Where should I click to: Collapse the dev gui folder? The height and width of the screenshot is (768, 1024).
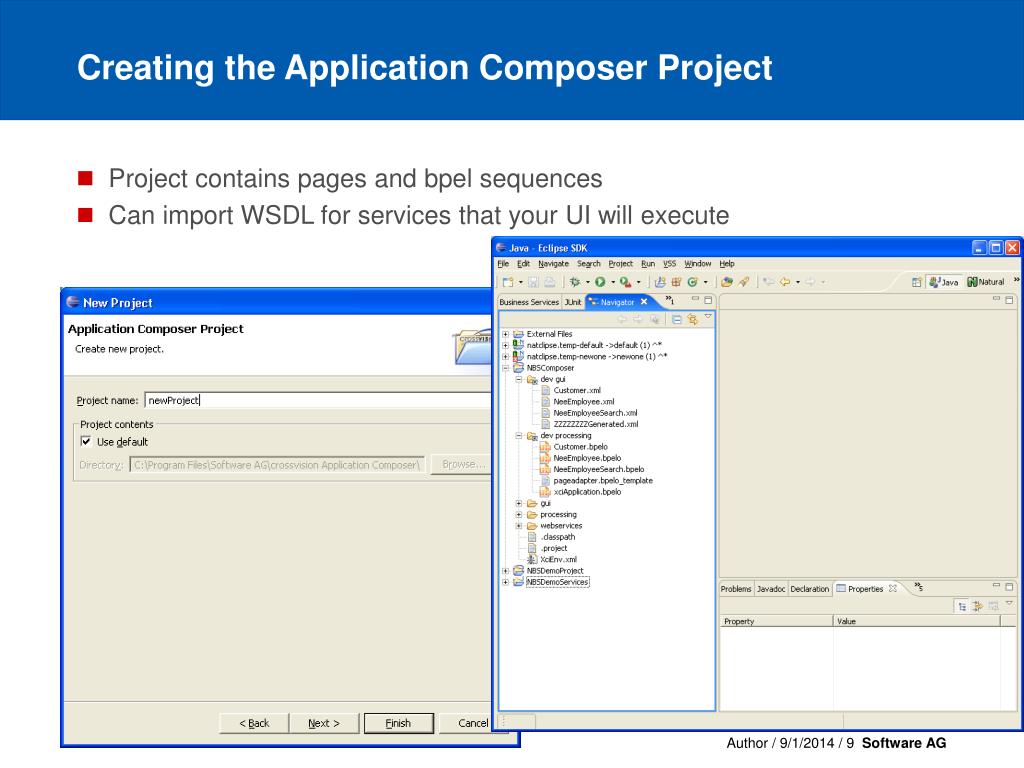[x=519, y=379]
